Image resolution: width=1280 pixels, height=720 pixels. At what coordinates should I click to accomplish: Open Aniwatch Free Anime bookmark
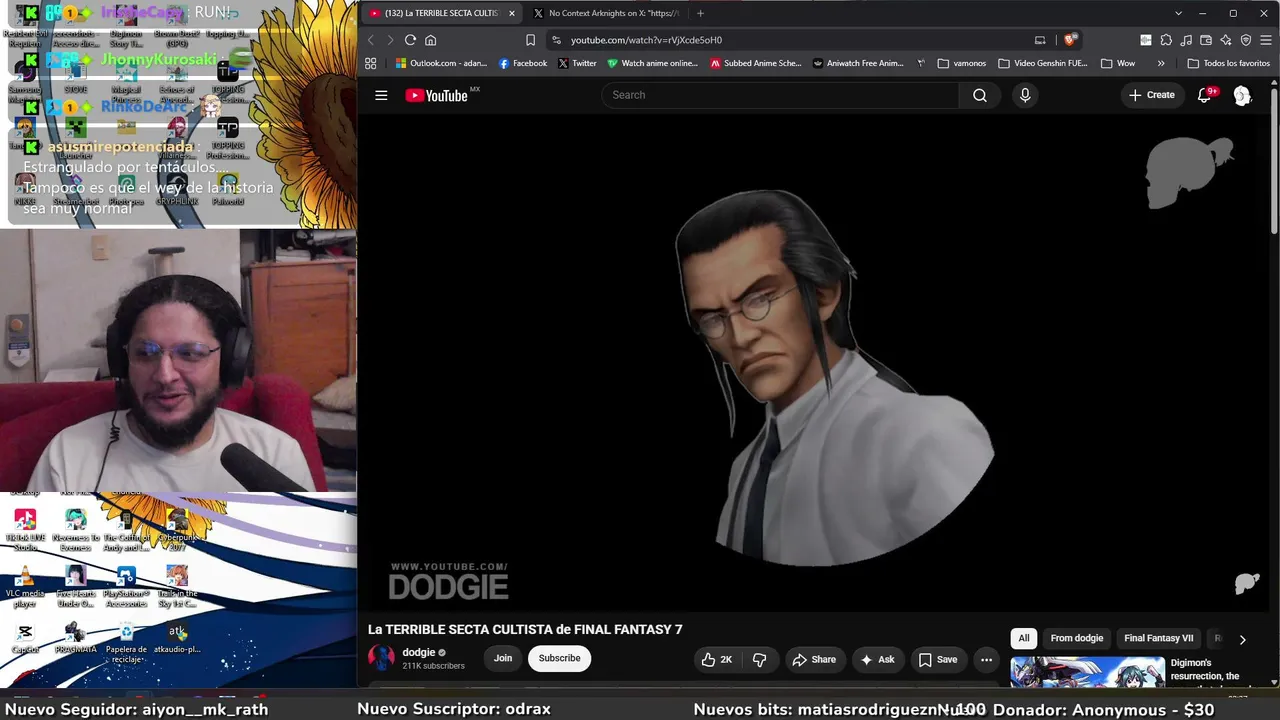pos(858,63)
